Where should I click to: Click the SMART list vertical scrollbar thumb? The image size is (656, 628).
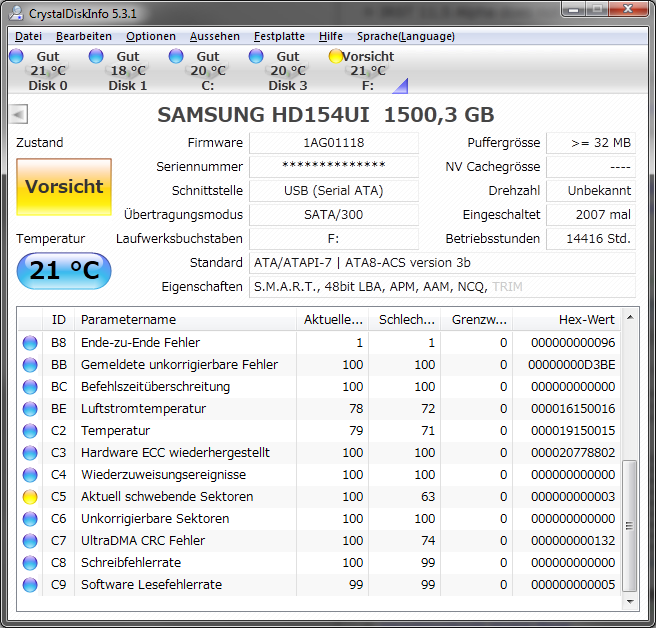coord(630,525)
